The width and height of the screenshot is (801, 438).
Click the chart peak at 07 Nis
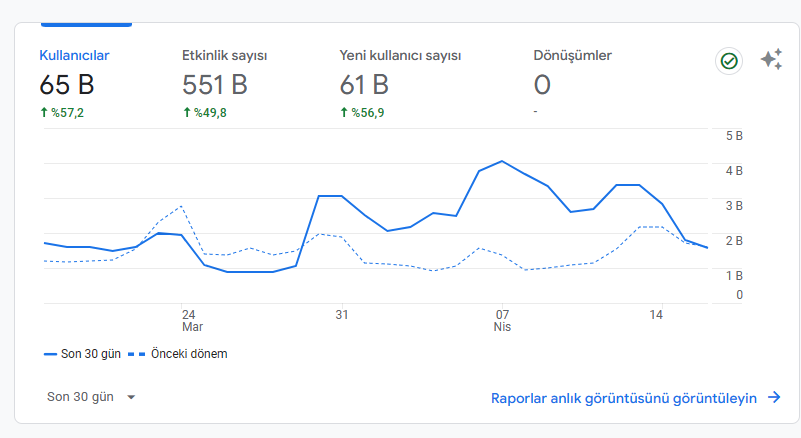tap(502, 161)
